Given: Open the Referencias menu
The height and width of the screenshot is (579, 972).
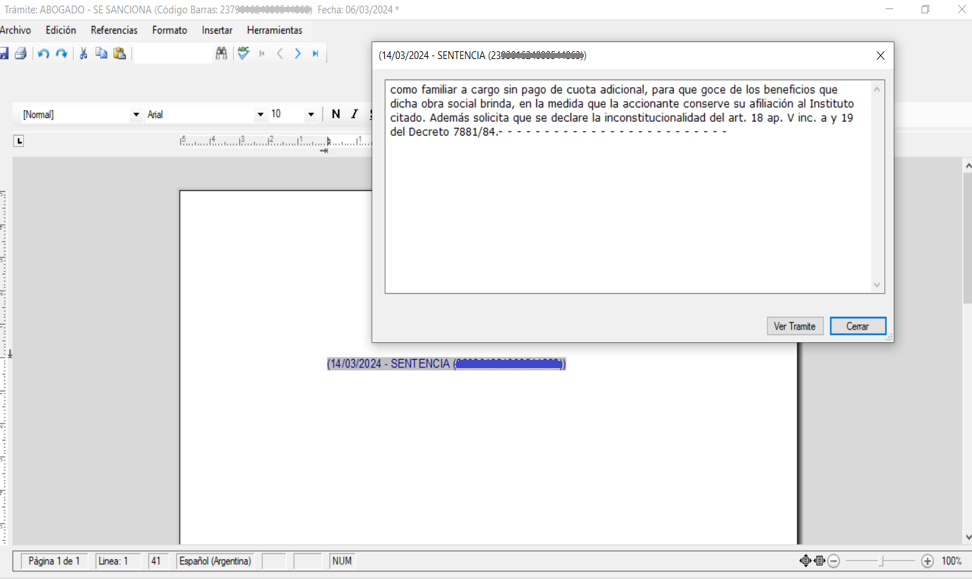Looking at the screenshot, I should tap(114, 30).
